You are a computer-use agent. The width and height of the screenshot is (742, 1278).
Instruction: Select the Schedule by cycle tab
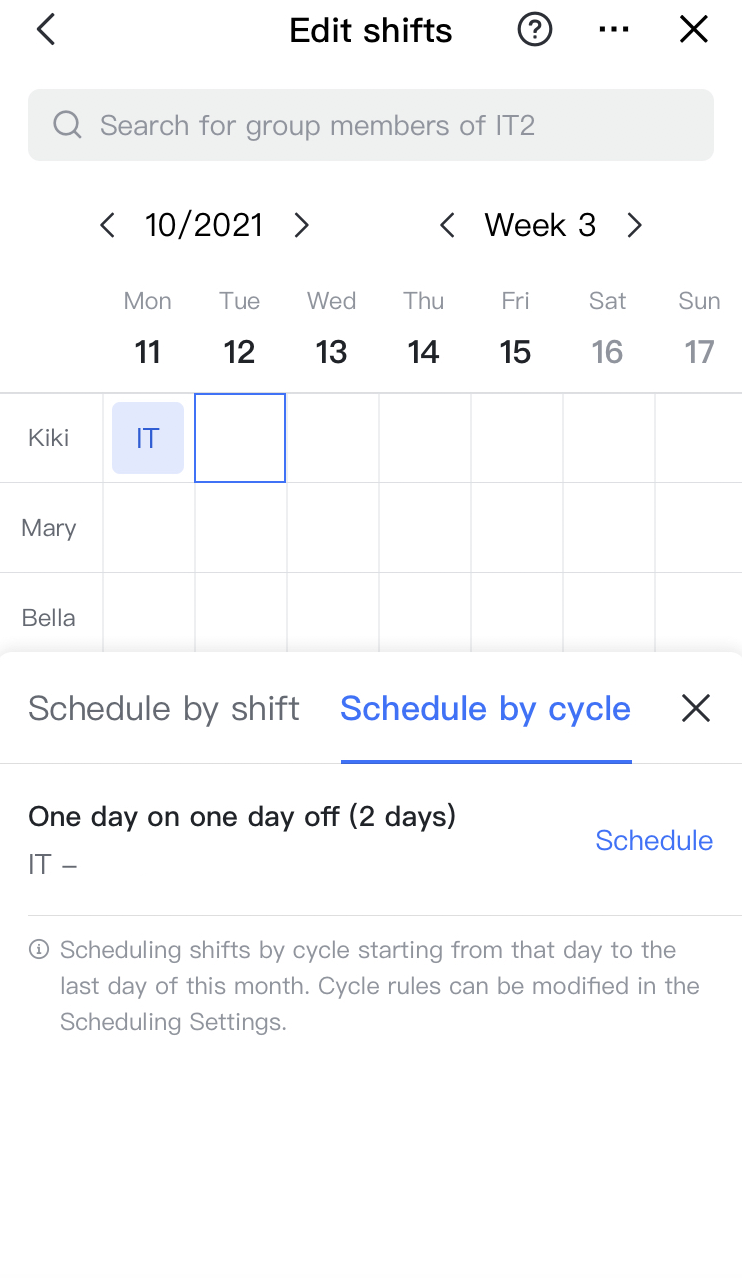coord(485,708)
